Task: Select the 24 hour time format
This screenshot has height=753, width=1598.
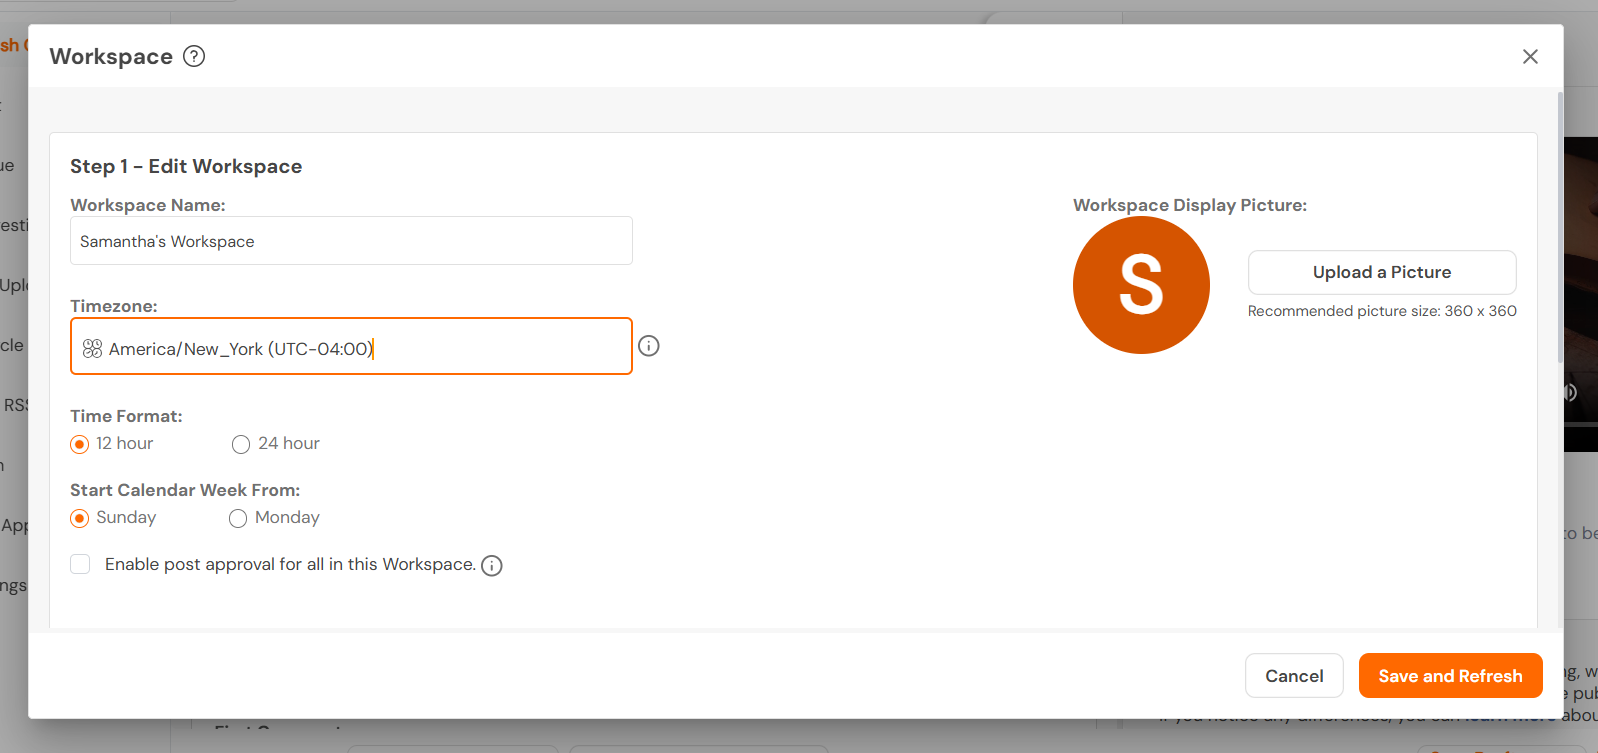Action: pyautogui.click(x=241, y=444)
